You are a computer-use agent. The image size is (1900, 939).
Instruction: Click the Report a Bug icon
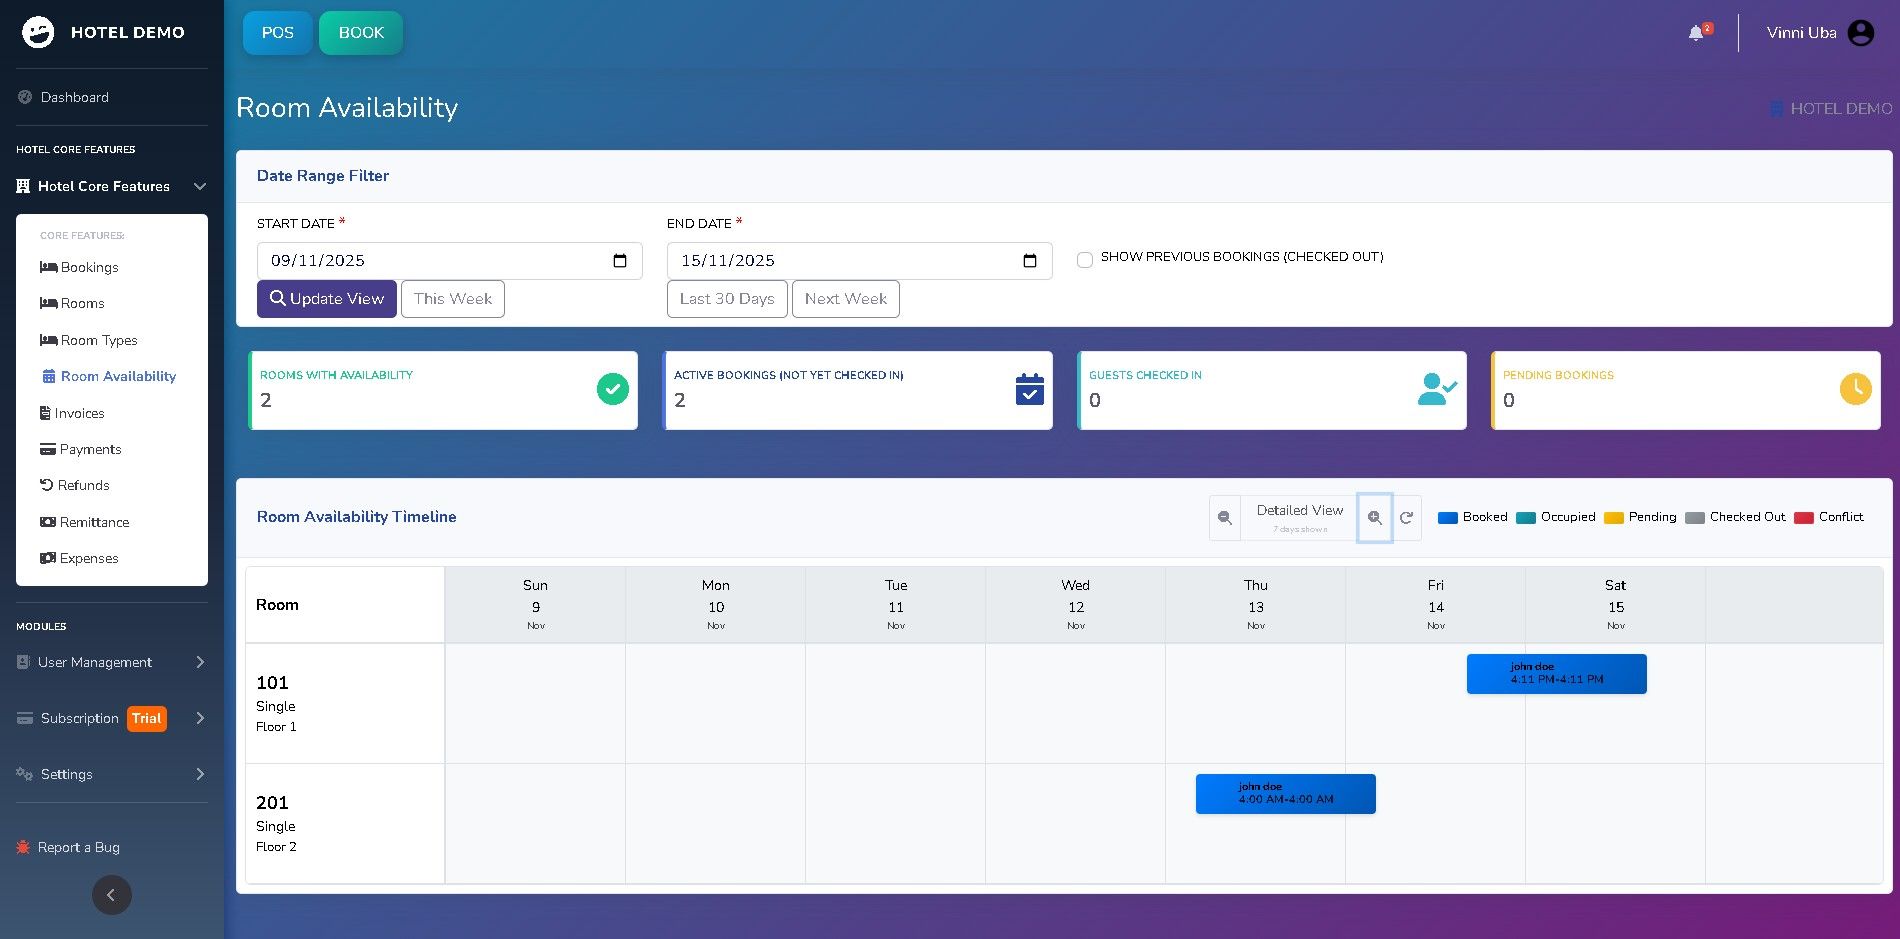pos(23,847)
